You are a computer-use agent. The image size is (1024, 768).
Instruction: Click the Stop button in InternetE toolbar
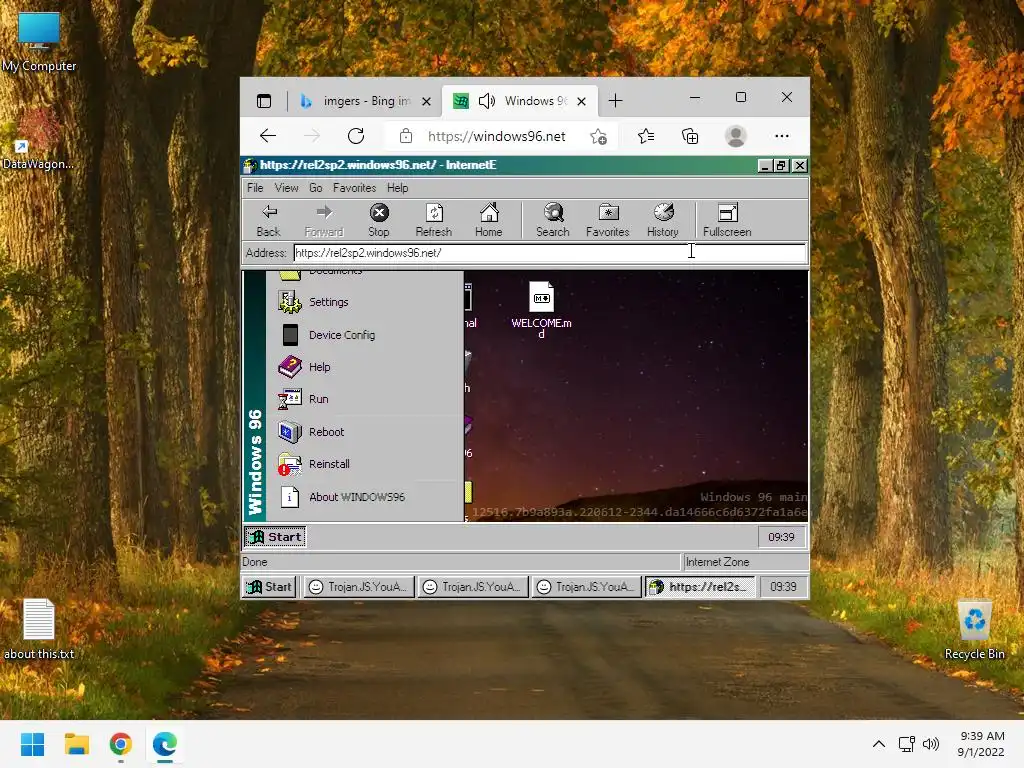379,220
